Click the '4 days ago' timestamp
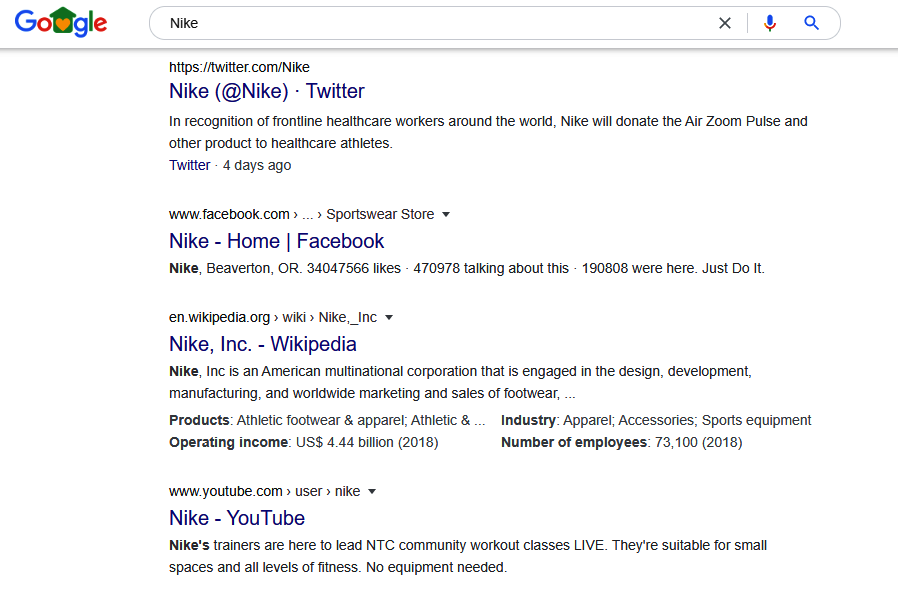 pos(257,165)
